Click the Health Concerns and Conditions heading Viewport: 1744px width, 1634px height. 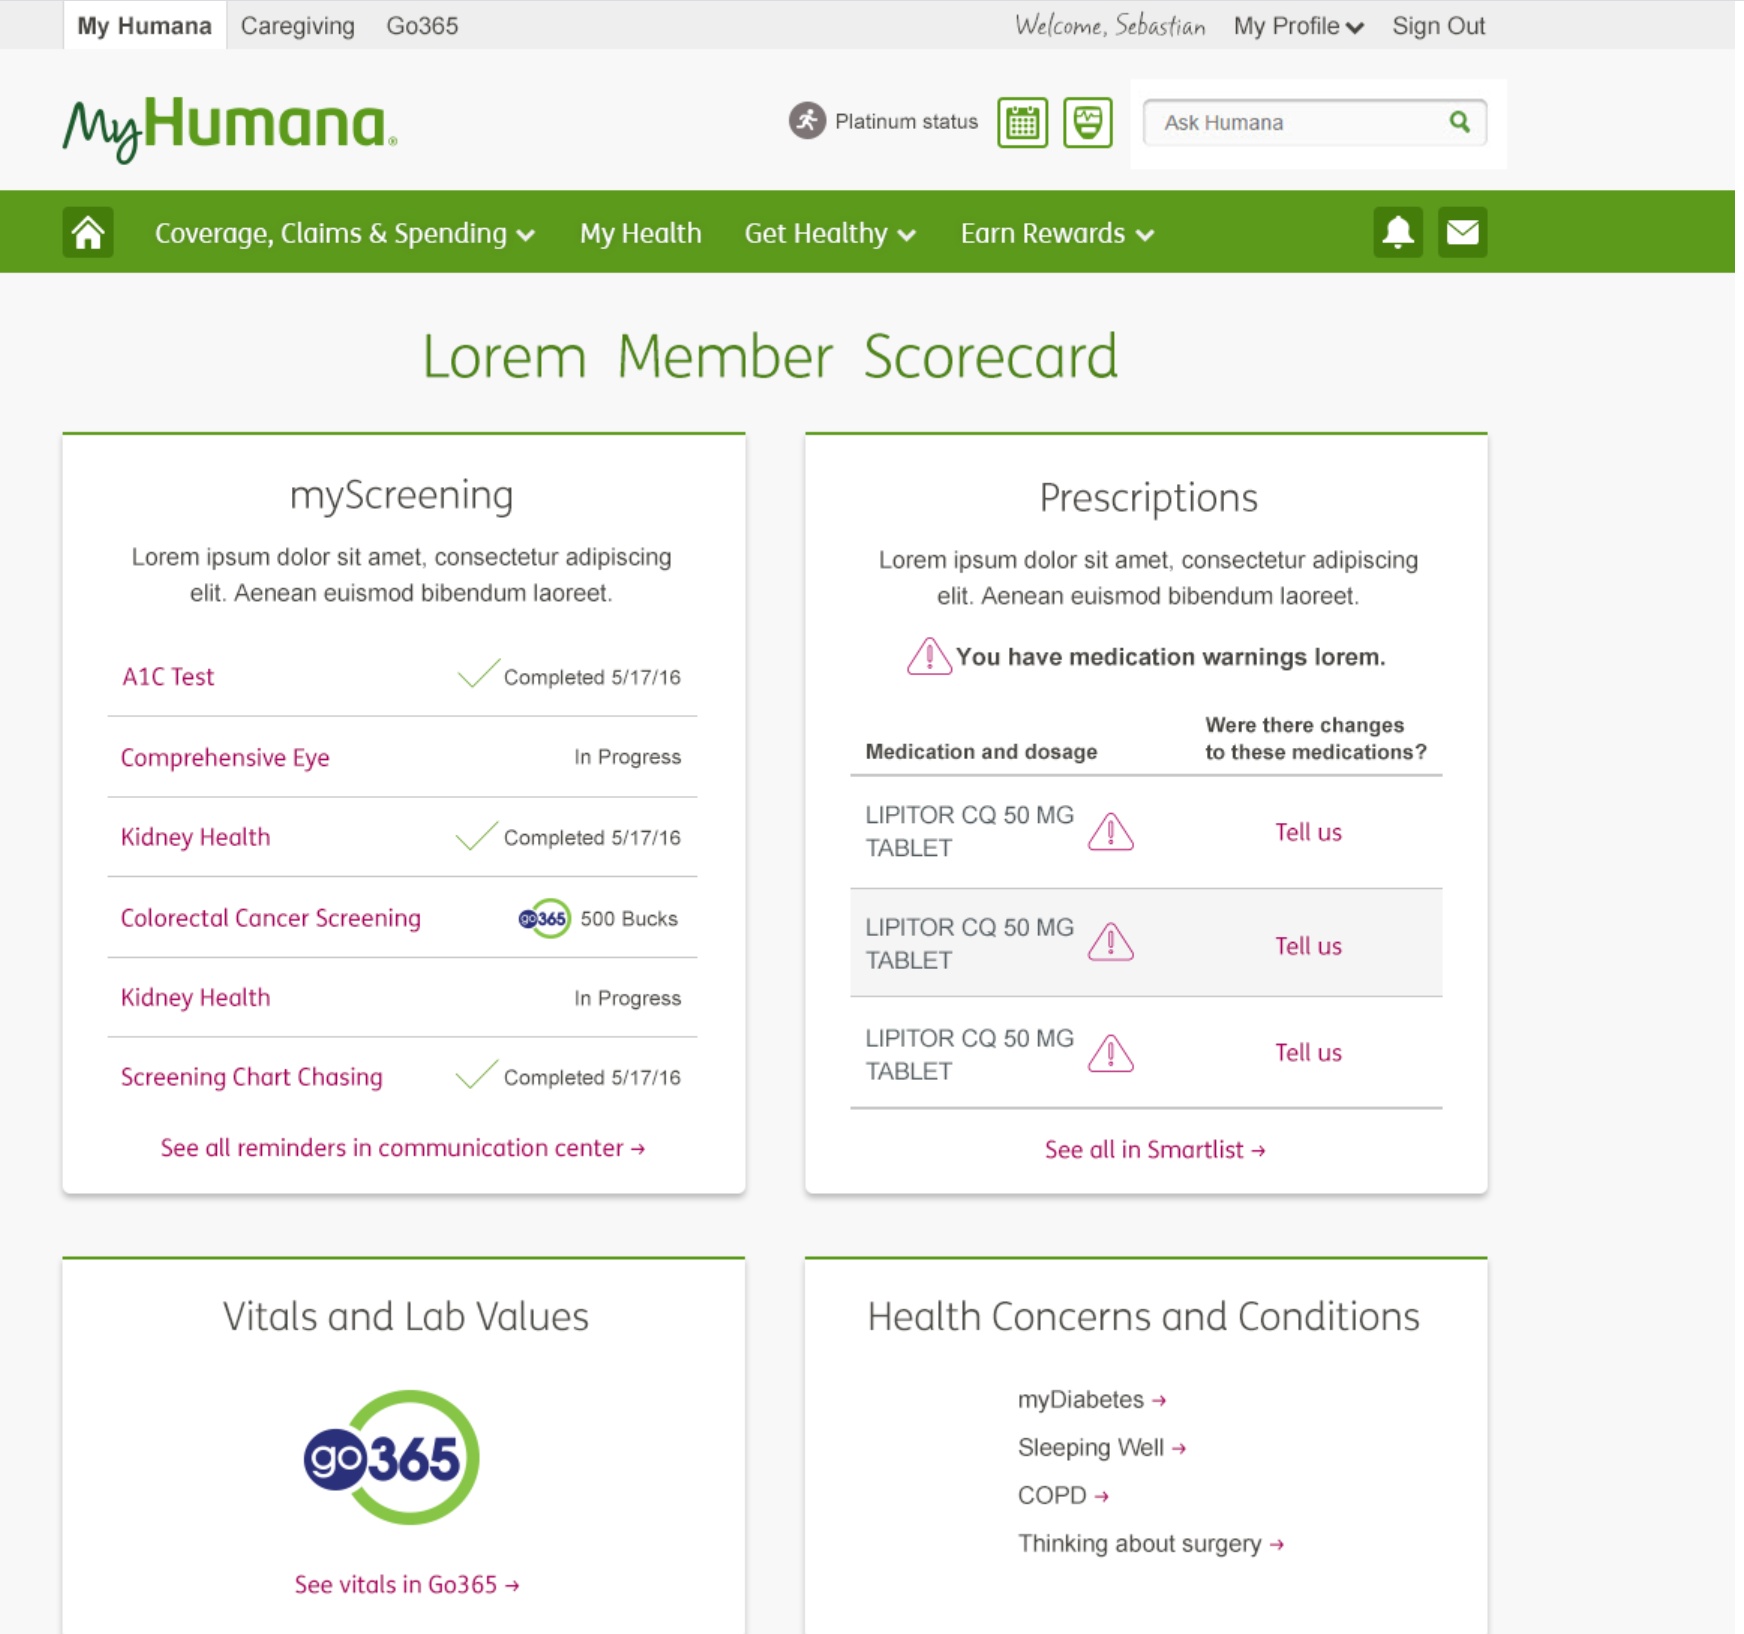1143,1316
